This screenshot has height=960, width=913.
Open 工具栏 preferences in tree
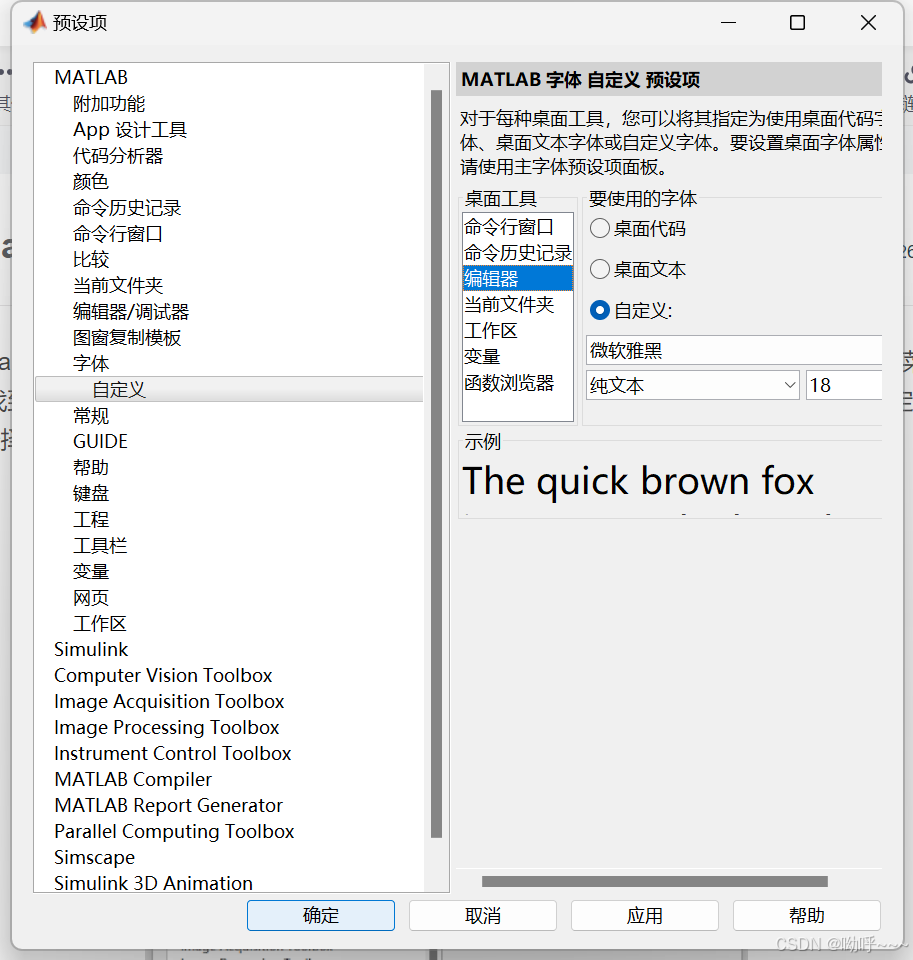tap(100, 546)
